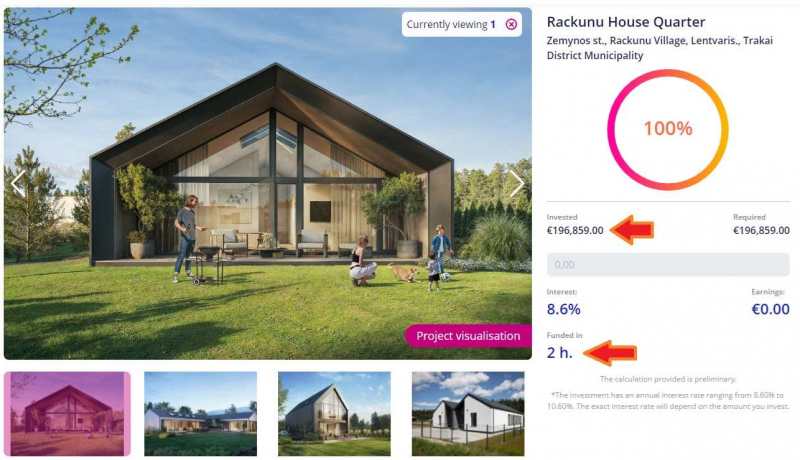Click the 100% funding progress circle

(668, 128)
